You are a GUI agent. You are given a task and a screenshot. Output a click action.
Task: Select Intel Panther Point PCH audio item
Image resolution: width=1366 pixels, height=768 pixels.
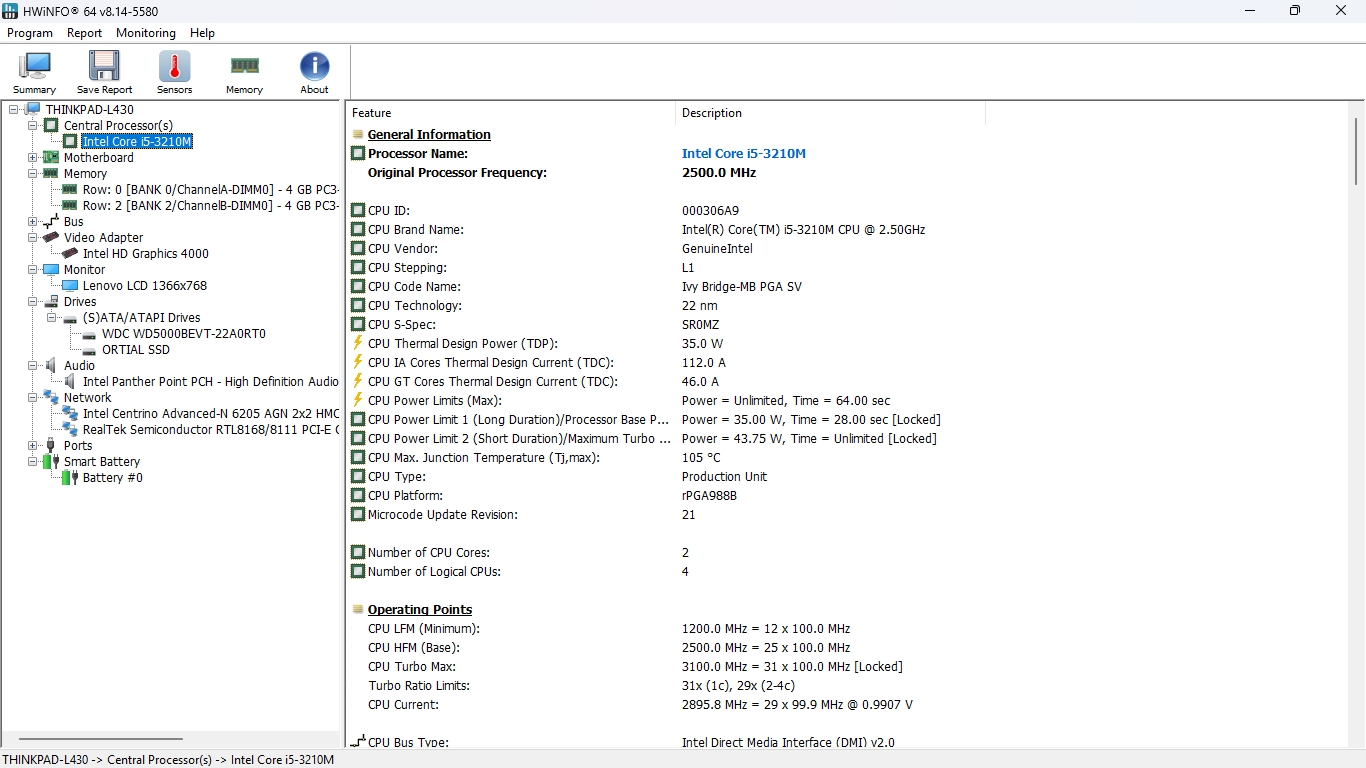[x=211, y=382]
